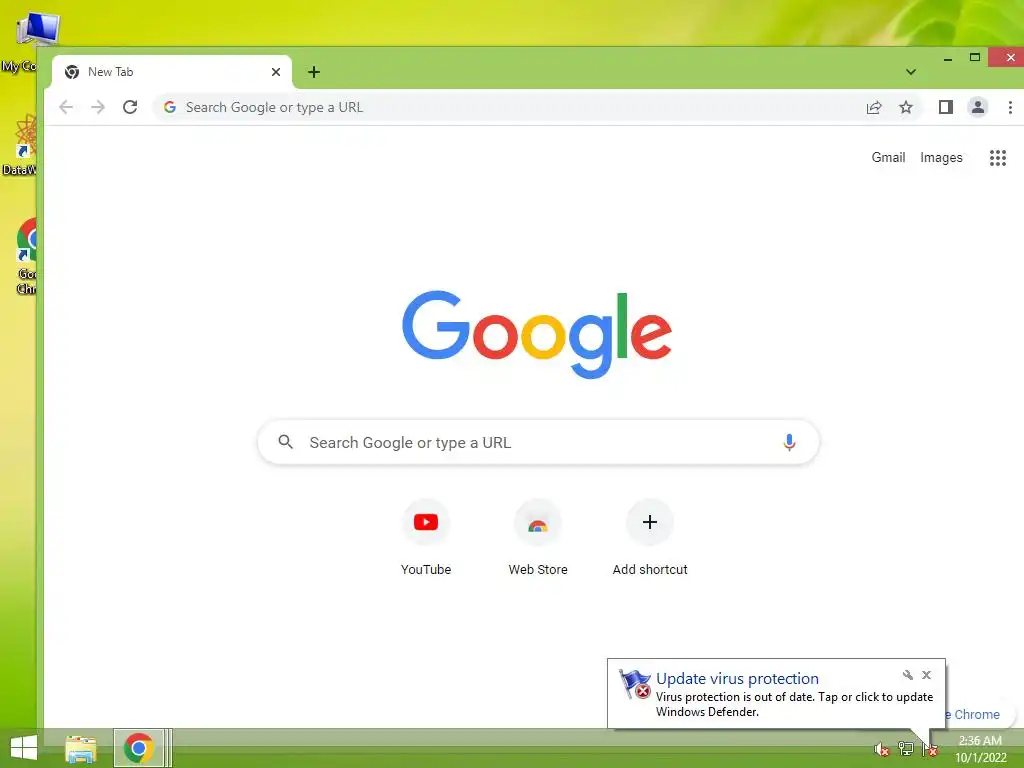The width and height of the screenshot is (1024, 768).
Task: Toggle the Chrome side panel icon
Action: coord(946,107)
